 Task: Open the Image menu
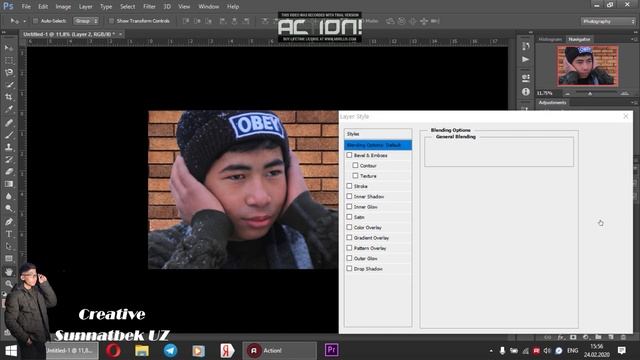[63, 7]
